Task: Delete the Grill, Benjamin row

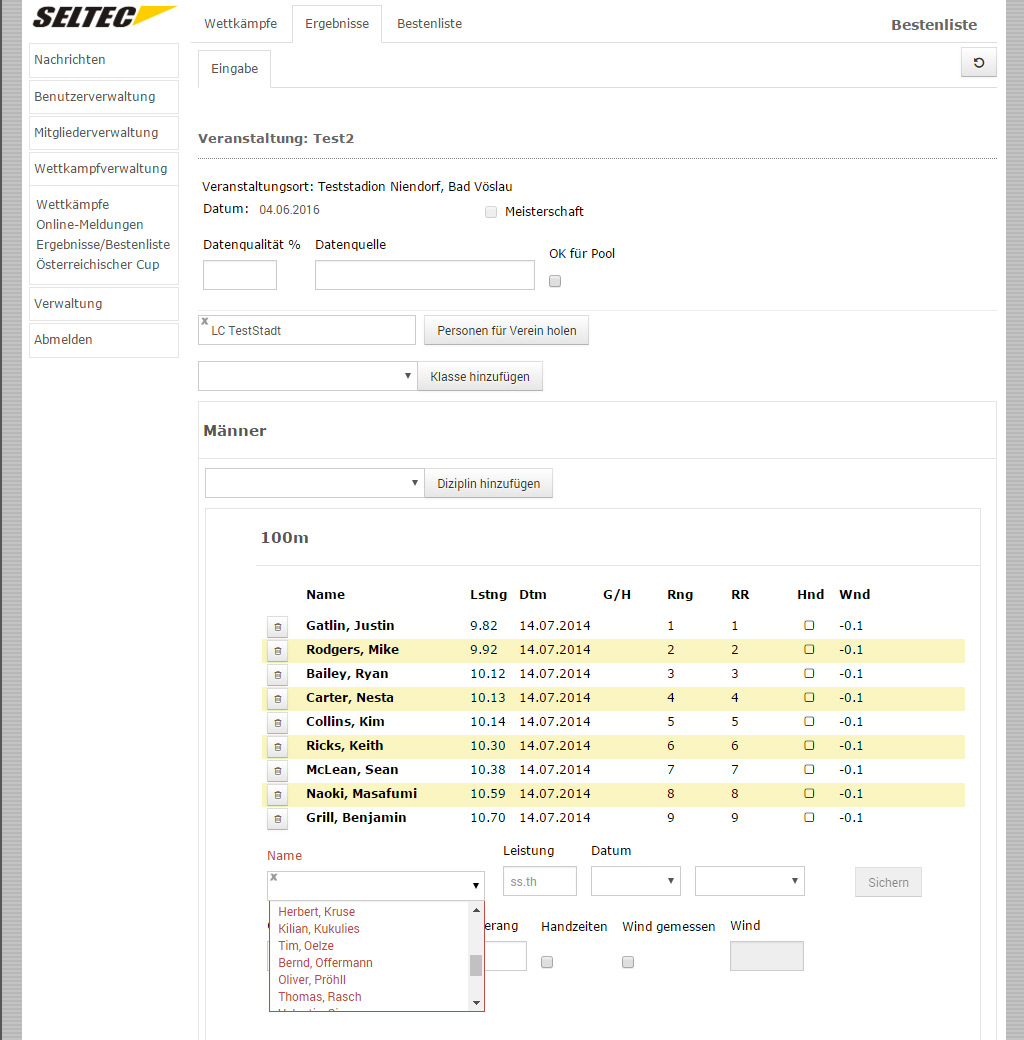Action: pyautogui.click(x=277, y=819)
